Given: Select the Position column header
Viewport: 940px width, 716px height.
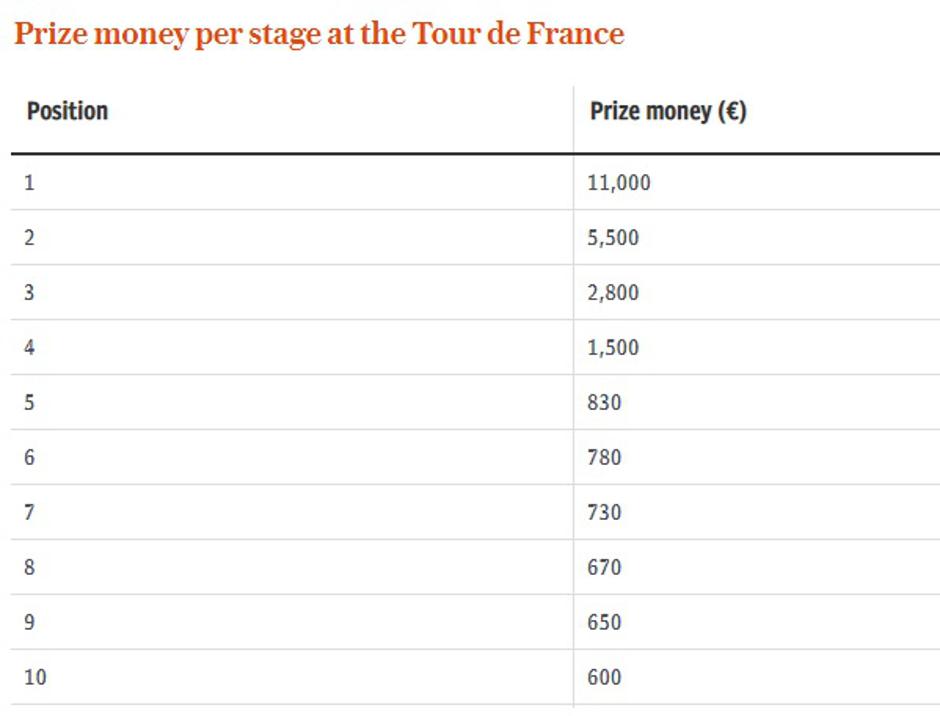Looking at the screenshot, I should [67, 111].
